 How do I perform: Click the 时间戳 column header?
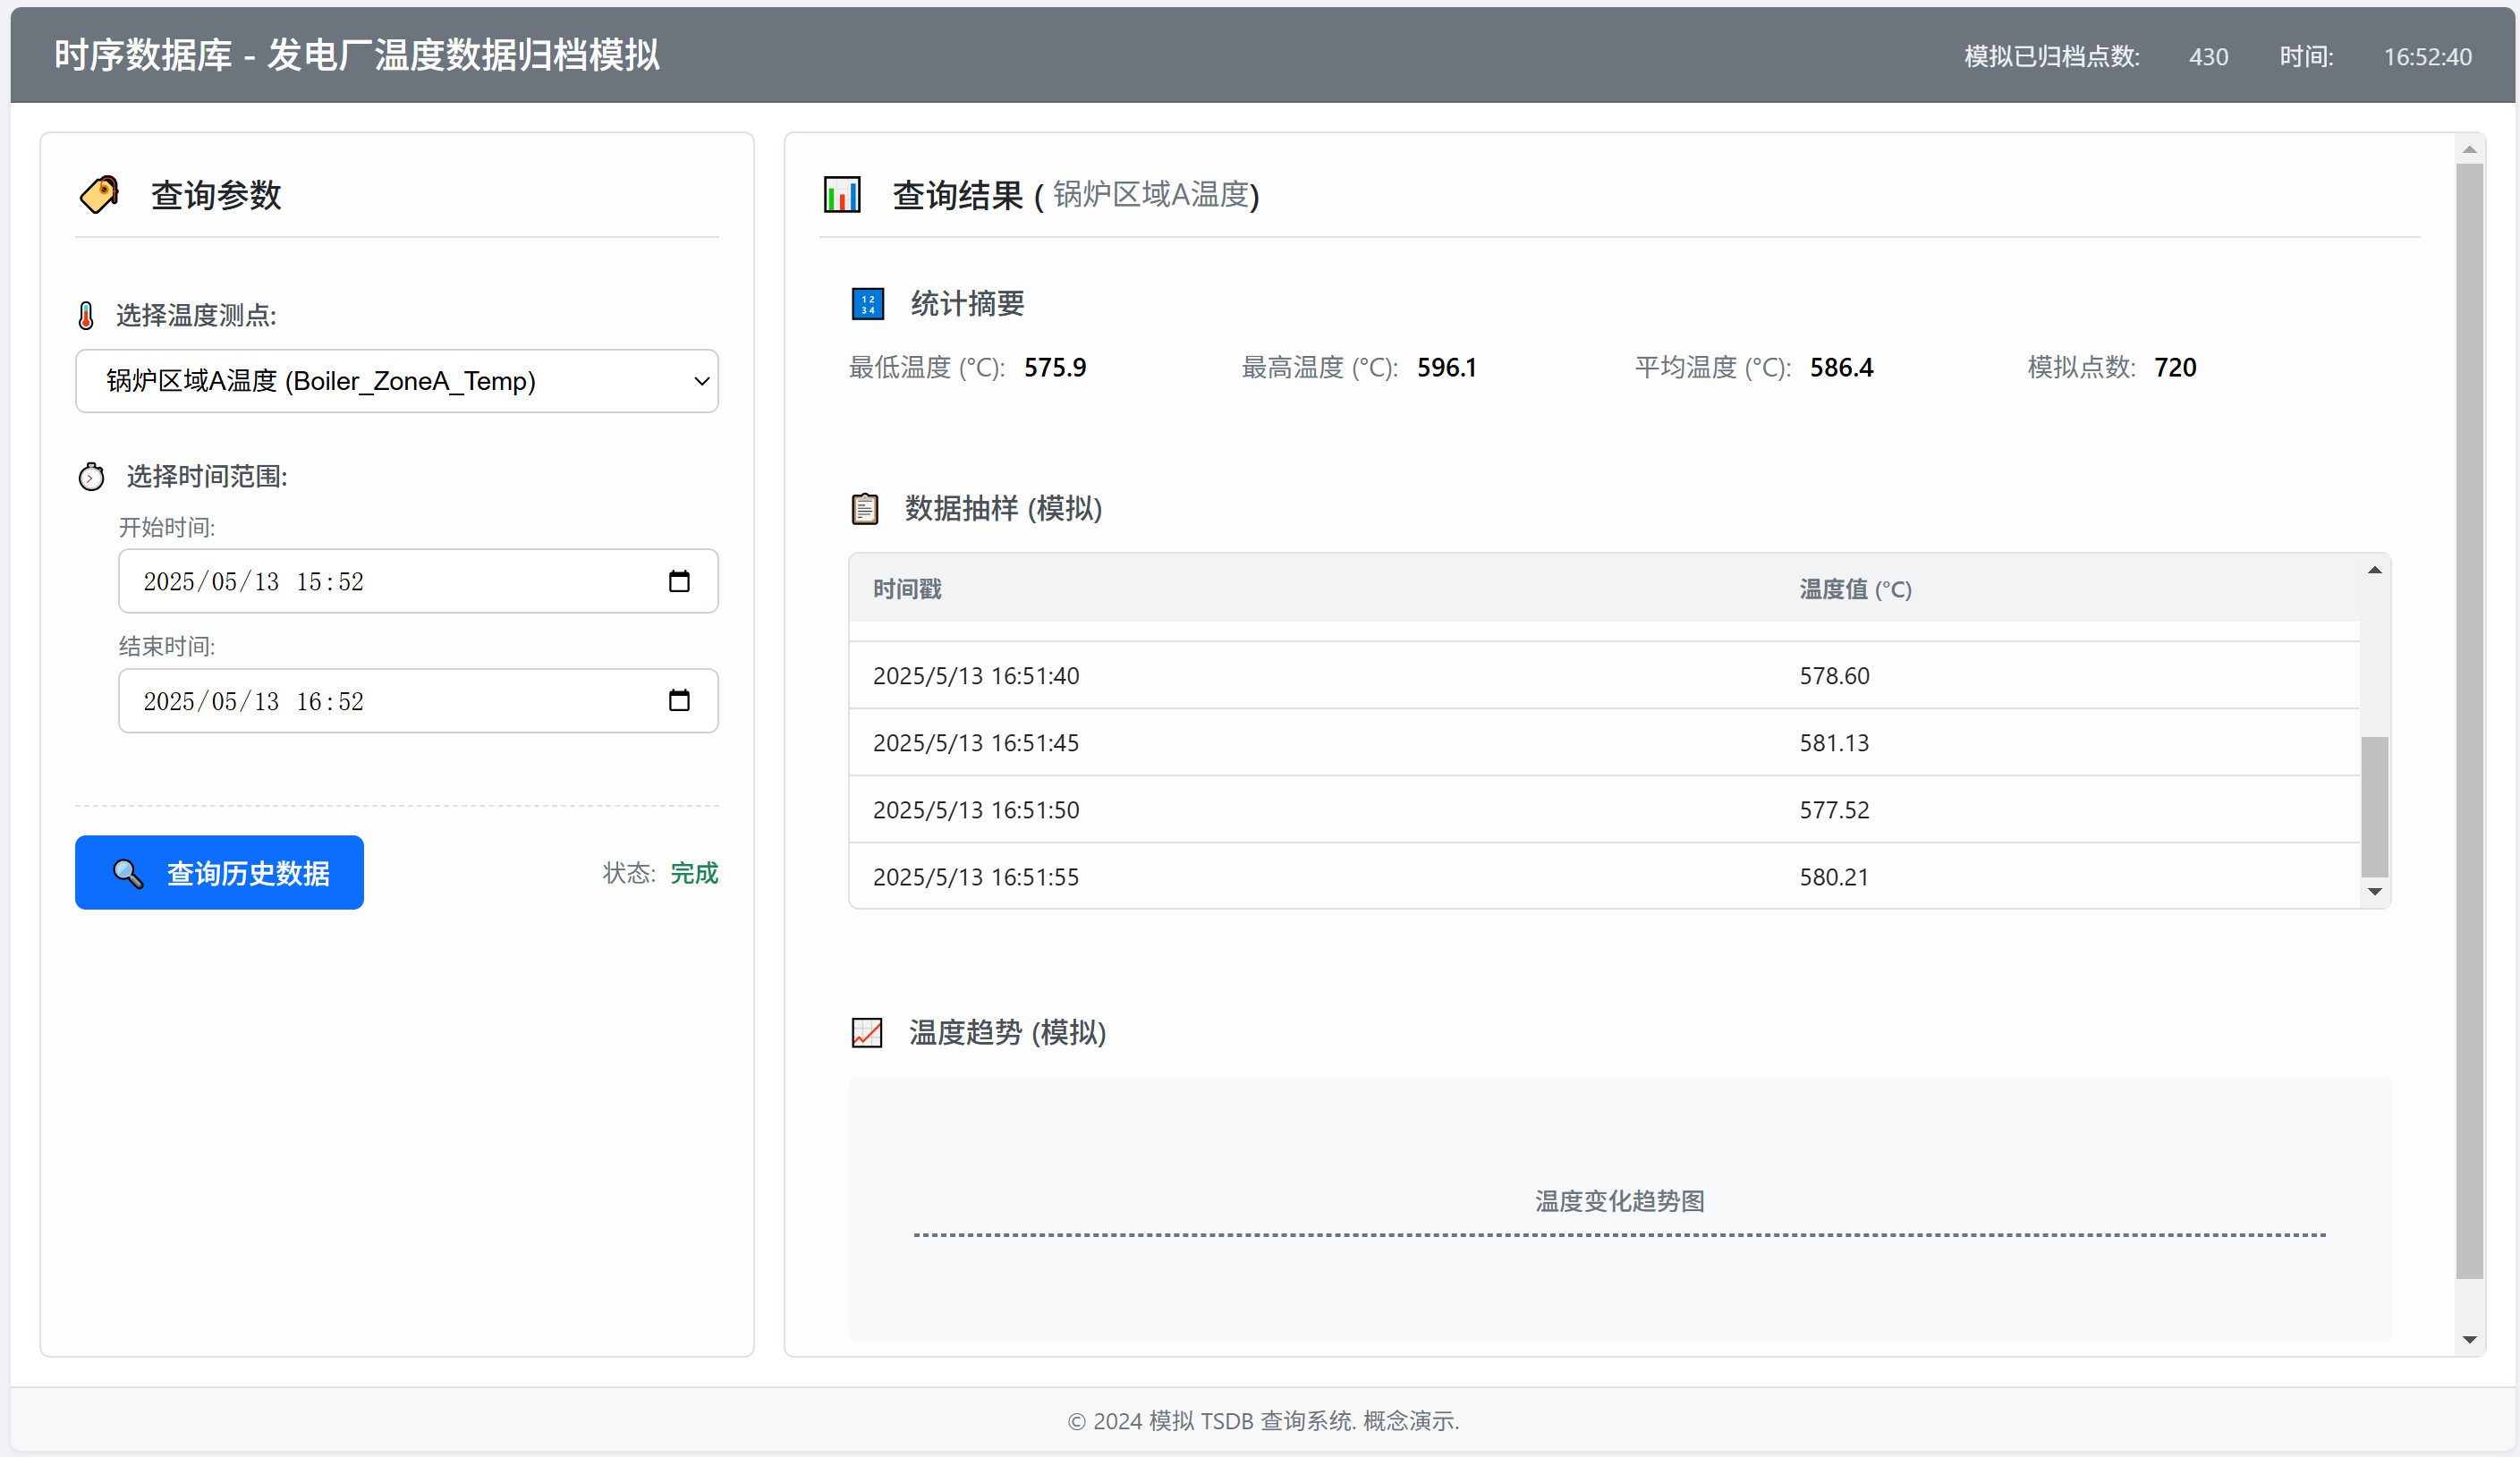pyautogui.click(x=907, y=589)
